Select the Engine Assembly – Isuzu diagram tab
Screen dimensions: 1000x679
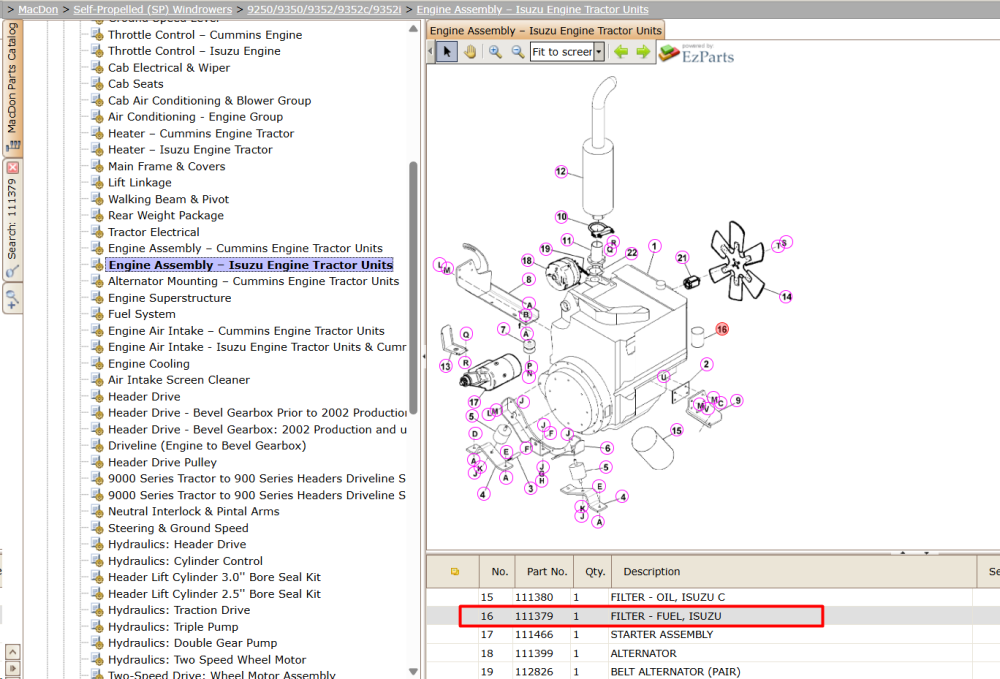(545, 31)
